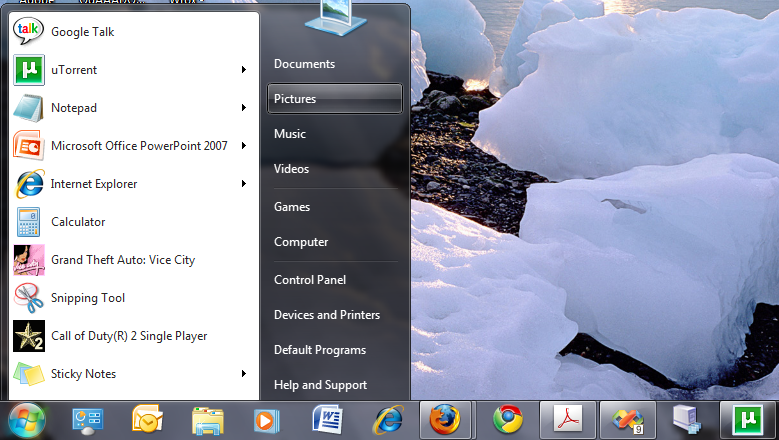Viewport: 779px width, 440px height.
Task: Open Outlook from the taskbar
Action: (147, 420)
